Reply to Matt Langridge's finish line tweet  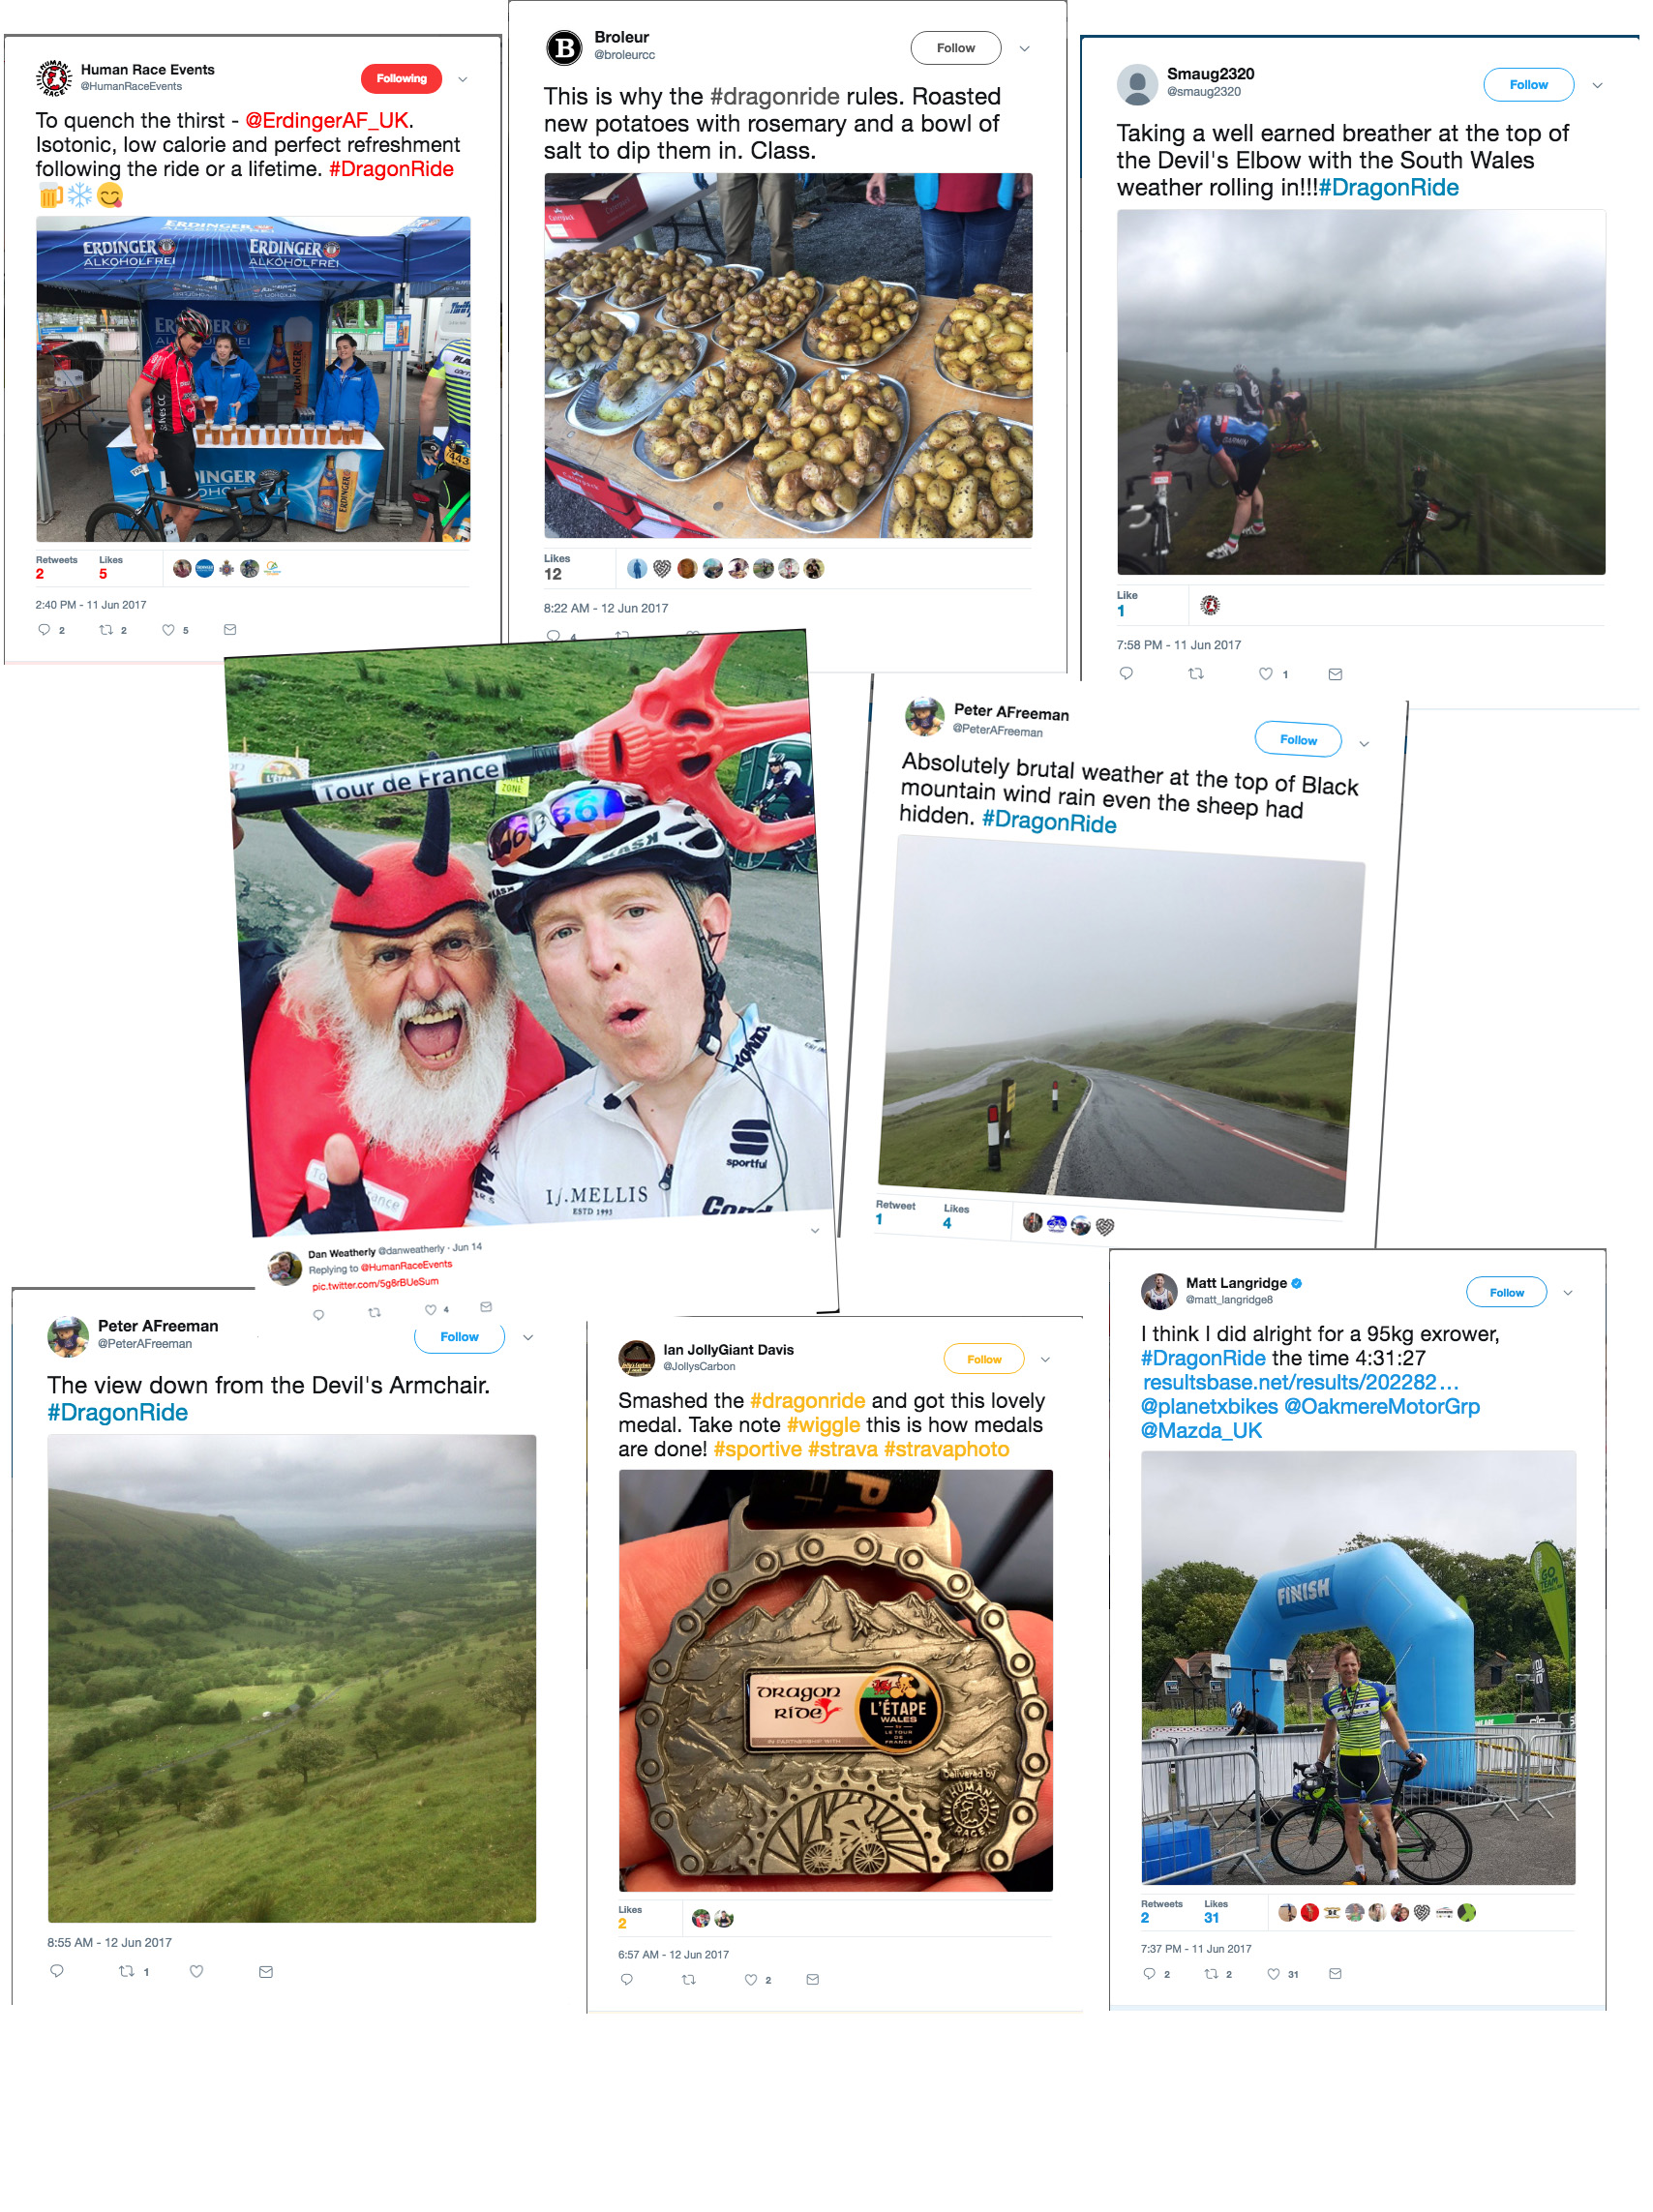(x=1148, y=1972)
